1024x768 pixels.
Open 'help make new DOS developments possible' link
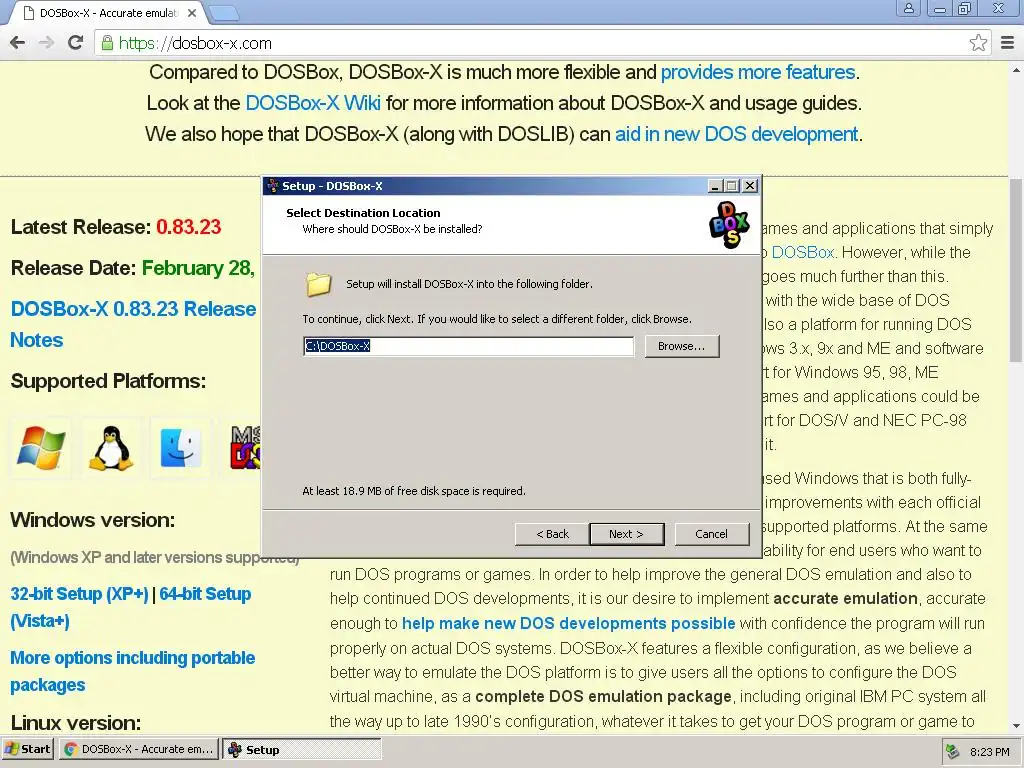pos(569,623)
